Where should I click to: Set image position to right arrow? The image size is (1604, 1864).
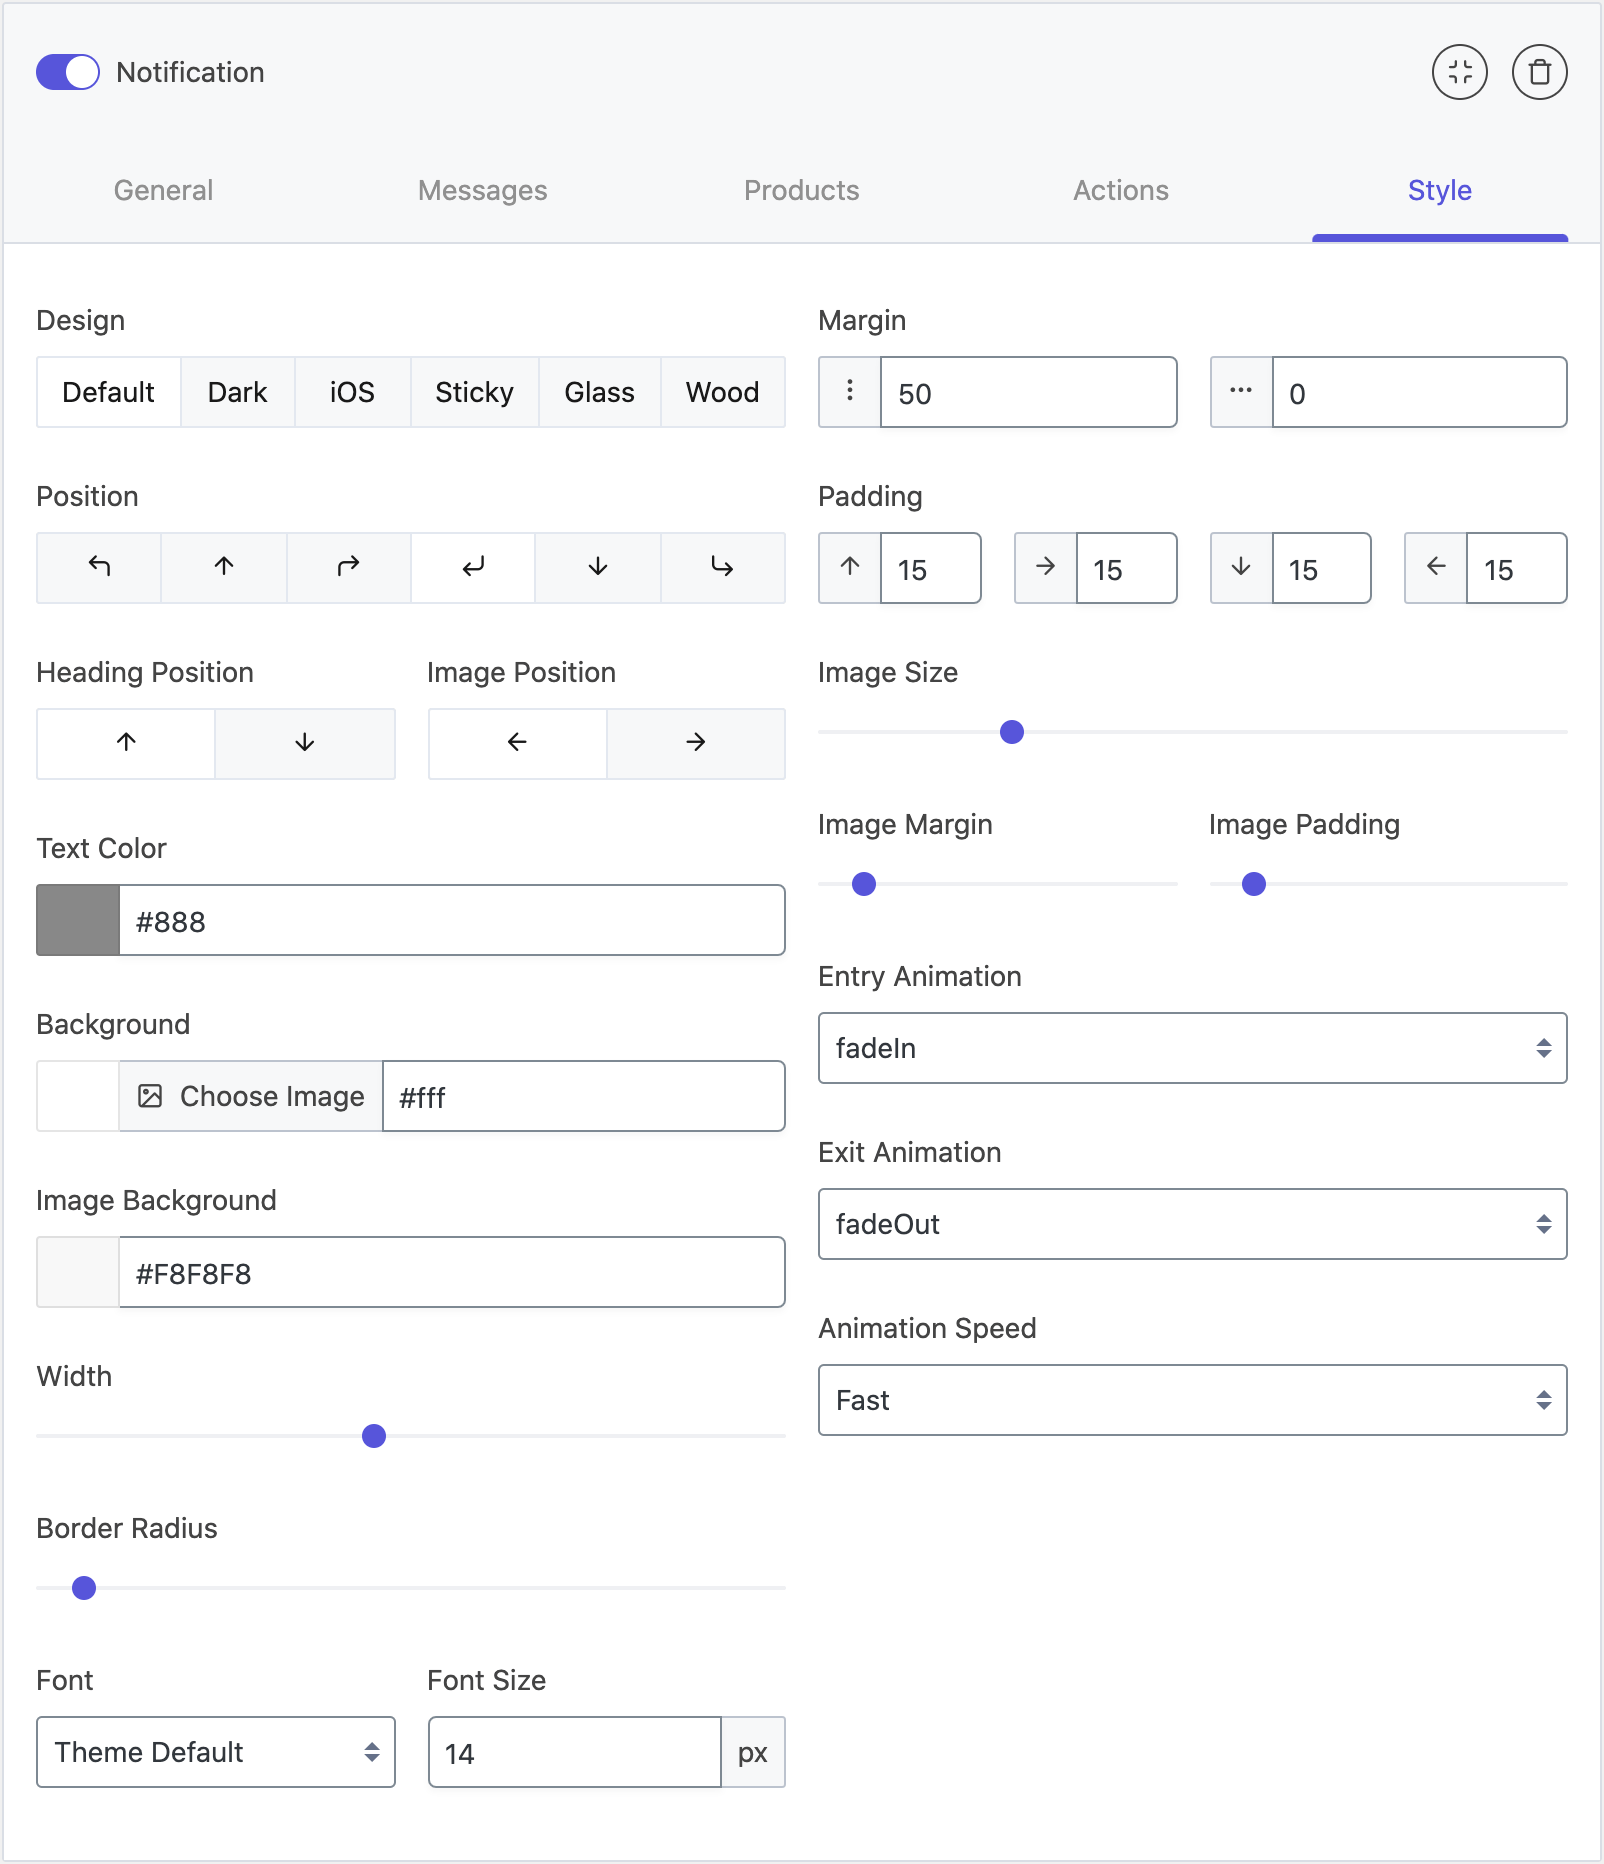[x=696, y=743]
